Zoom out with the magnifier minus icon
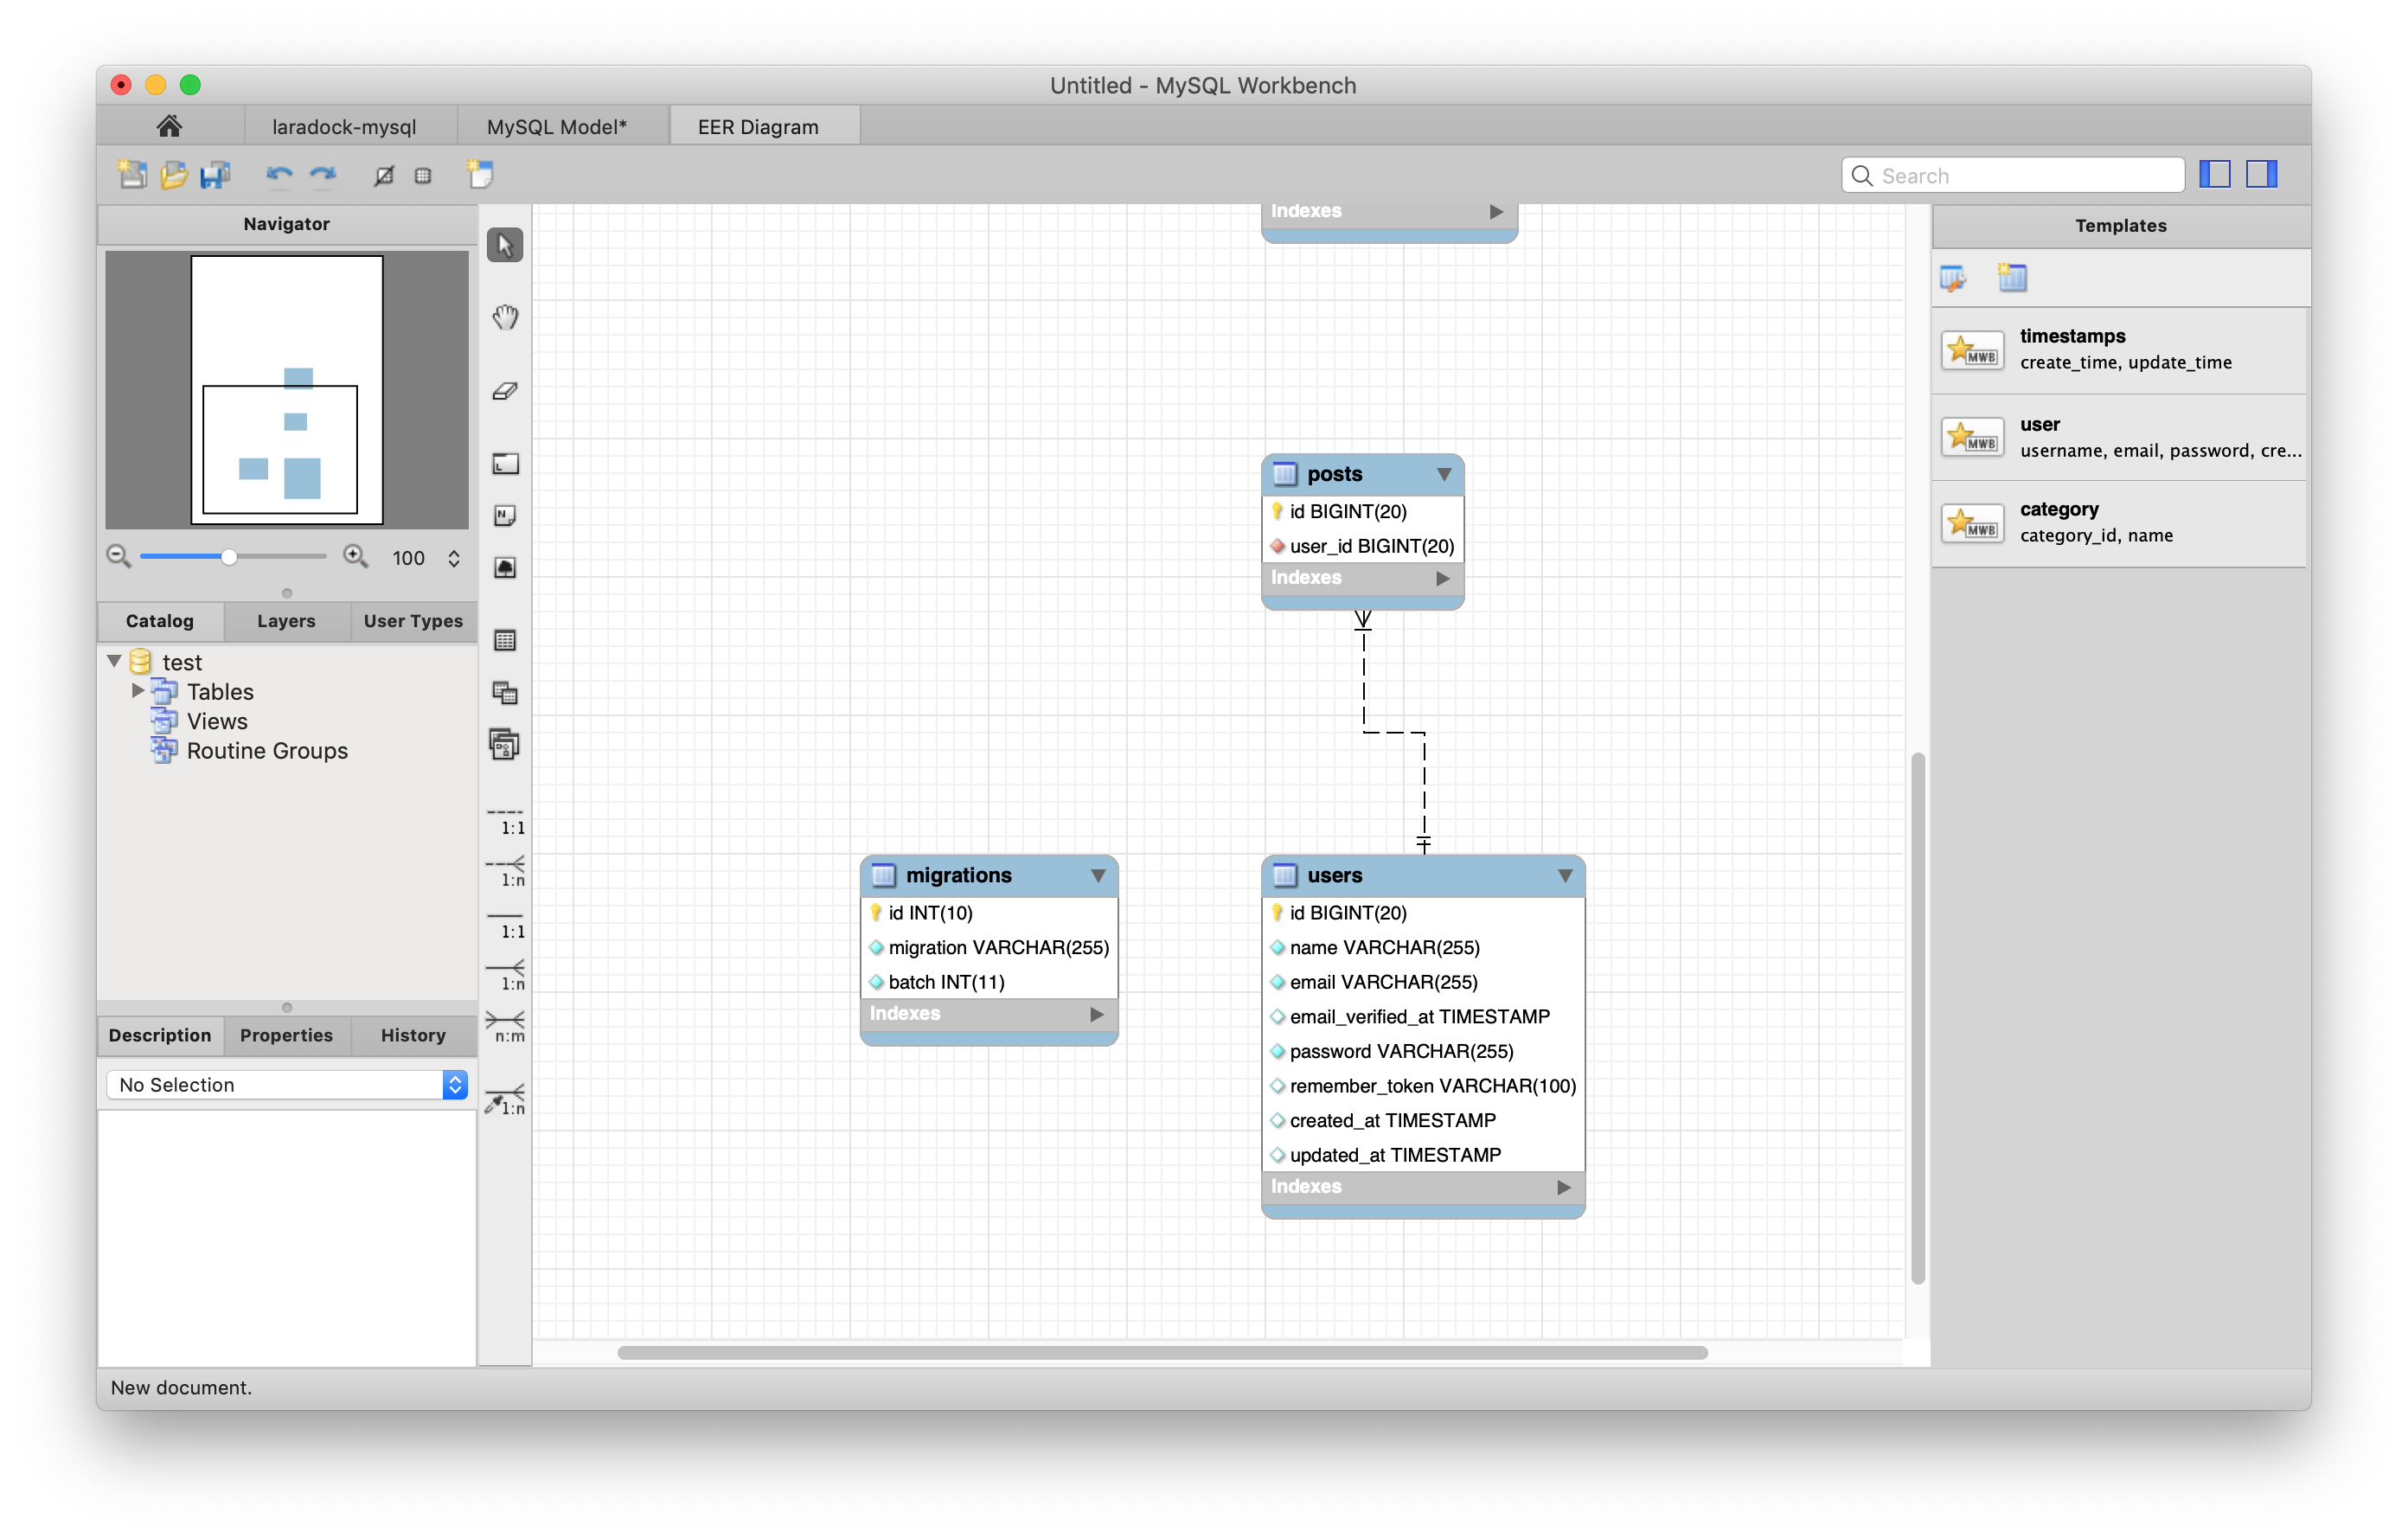2408x1538 pixels. [x=119, y=557]
